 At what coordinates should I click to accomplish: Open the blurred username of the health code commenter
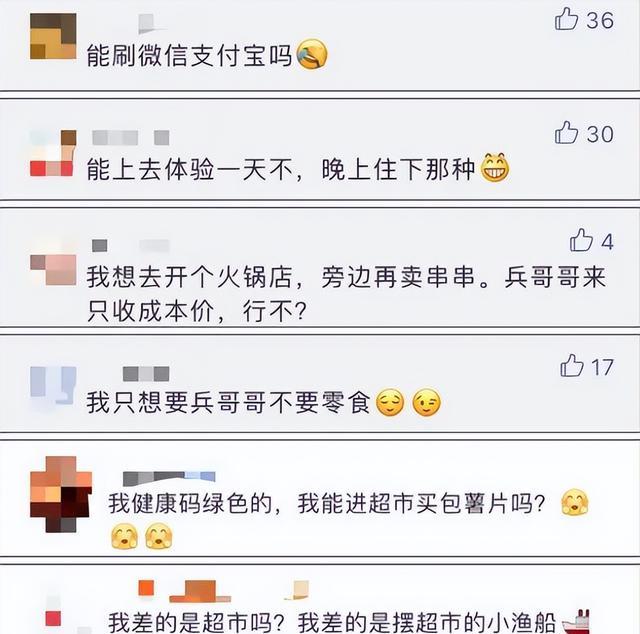(x=169, y=478)
